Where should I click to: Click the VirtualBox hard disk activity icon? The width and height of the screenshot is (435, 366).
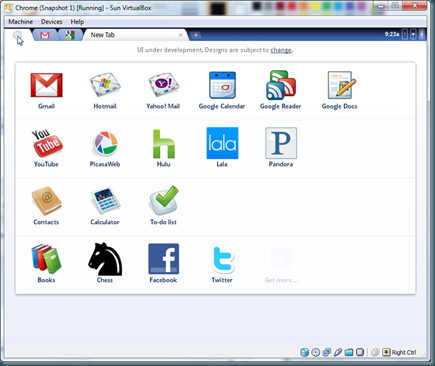click(304, 352)
